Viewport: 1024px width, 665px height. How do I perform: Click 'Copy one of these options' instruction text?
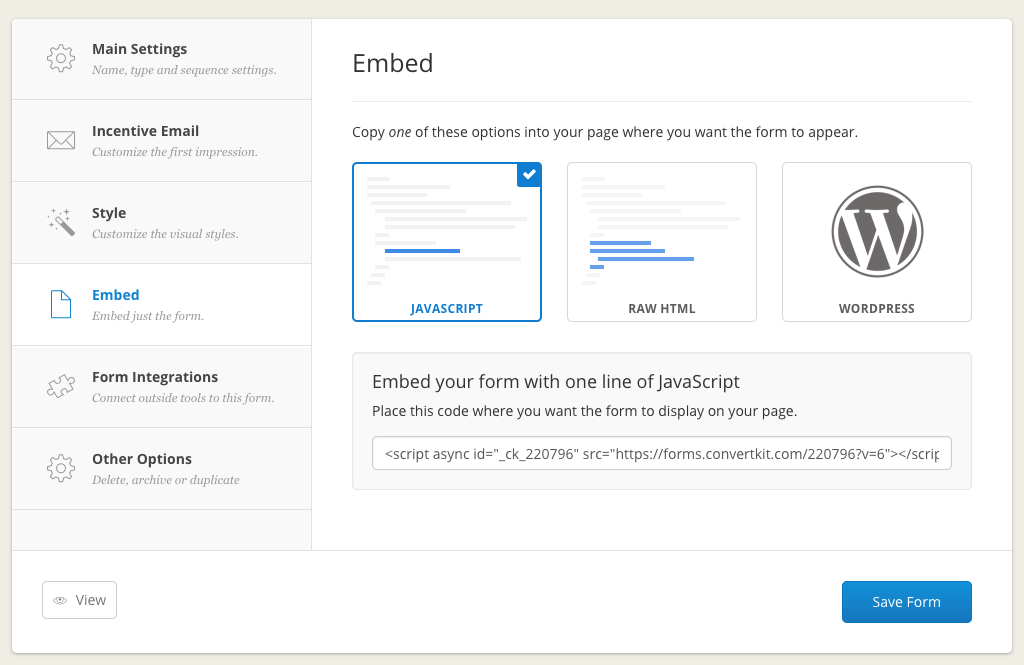coord(605,132)
